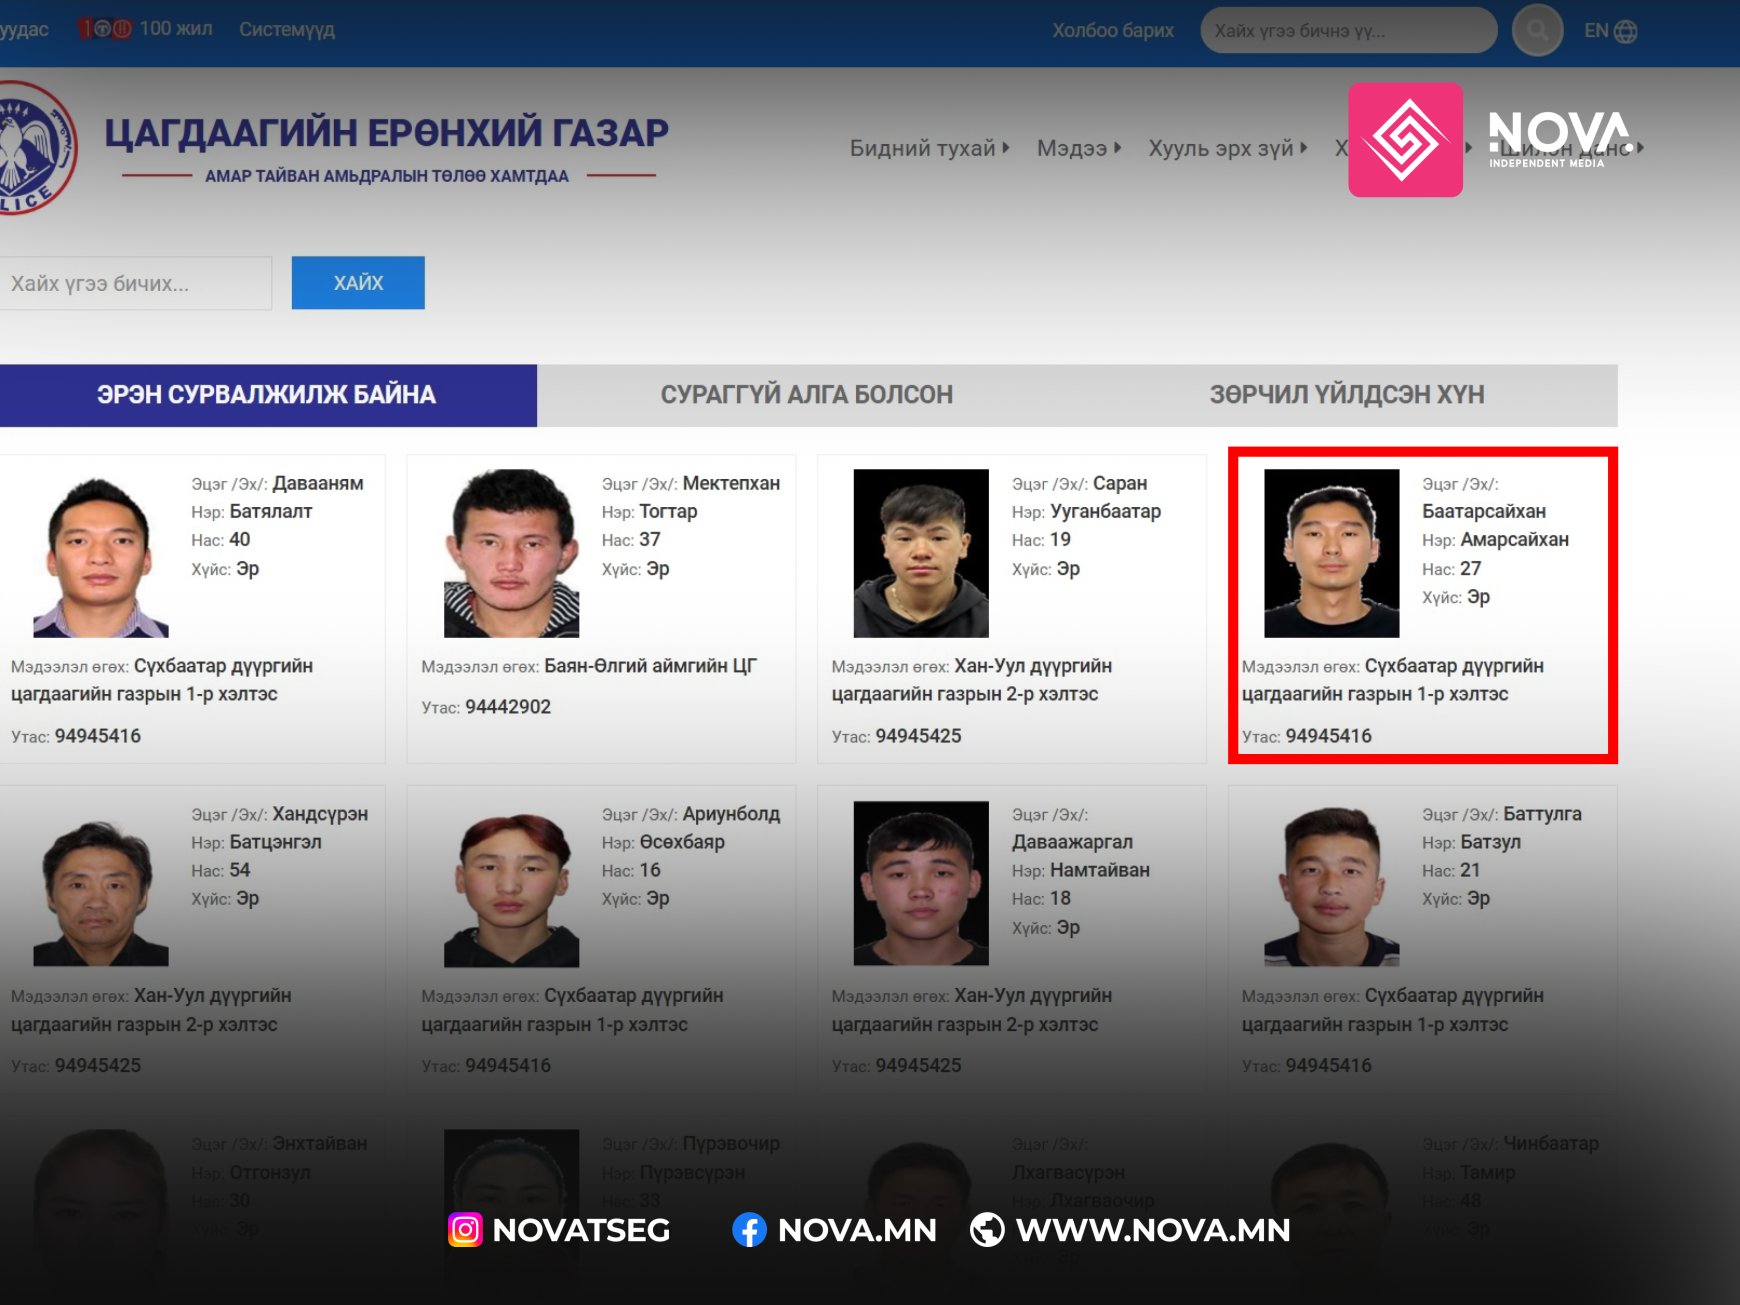Screen dimensions: 1740x1305
Task: Open the photo of Өсөхбаяр
Action: click(x=511, y=884)
